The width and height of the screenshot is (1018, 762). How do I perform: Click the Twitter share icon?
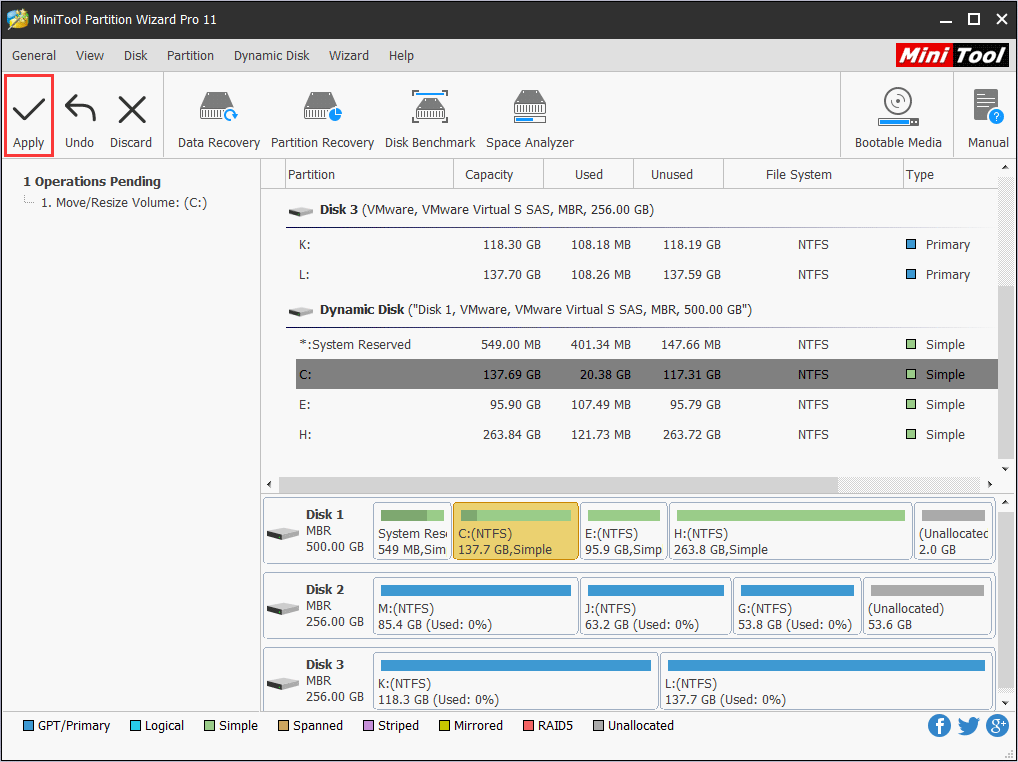tap(968, 726)
